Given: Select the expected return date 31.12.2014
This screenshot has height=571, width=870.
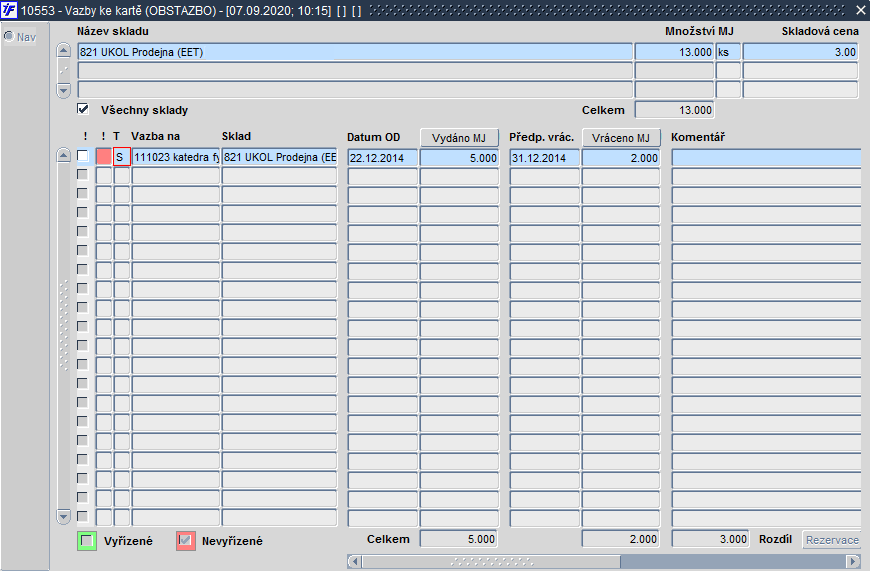Looking at the screenshot, I should tap(544, 158).
